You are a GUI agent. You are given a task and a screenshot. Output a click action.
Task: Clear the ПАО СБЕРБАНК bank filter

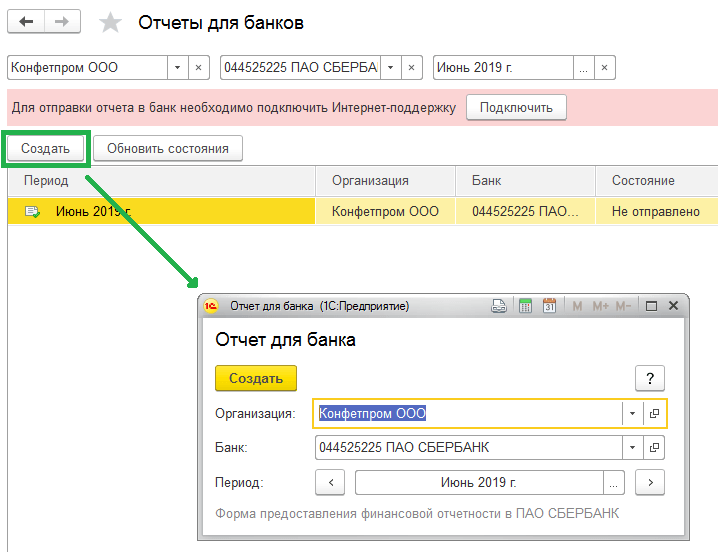[411, 68]
